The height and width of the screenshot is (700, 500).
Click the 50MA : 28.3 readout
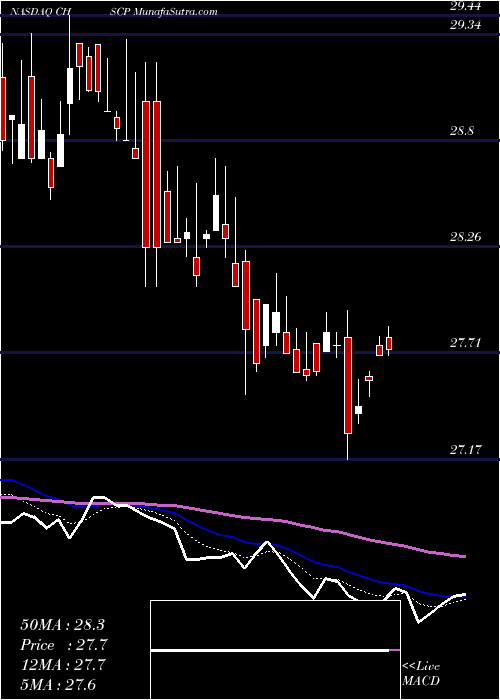point(62,625)
